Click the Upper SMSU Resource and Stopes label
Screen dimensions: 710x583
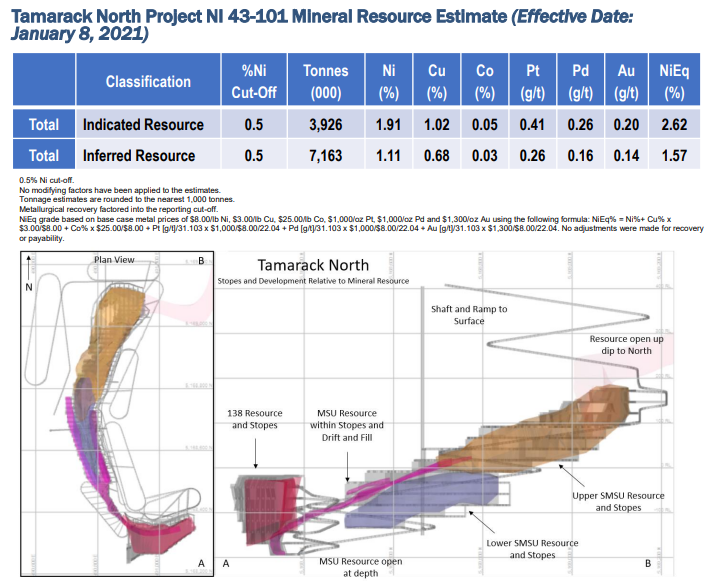617,502
